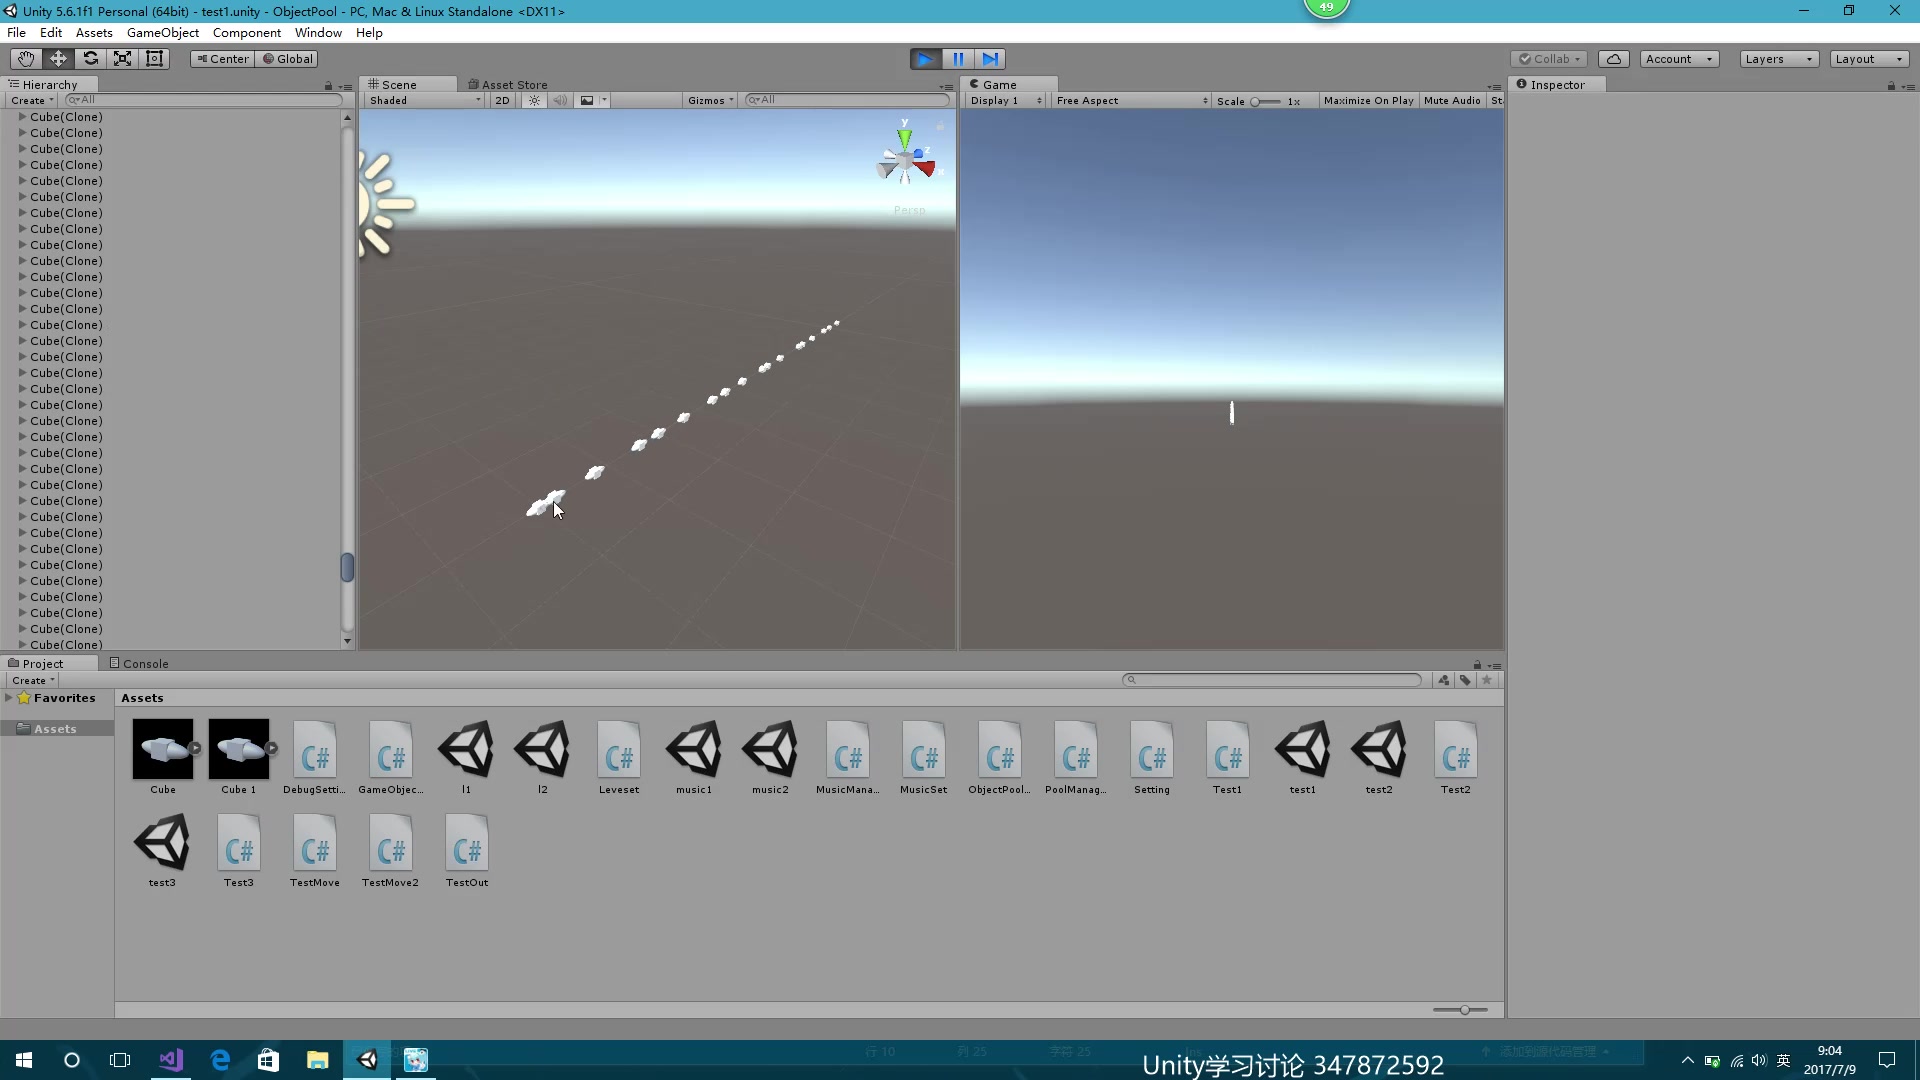Enable 2D view in the Scene toolbar
1920x1080 pixels.
click(502, 100)
